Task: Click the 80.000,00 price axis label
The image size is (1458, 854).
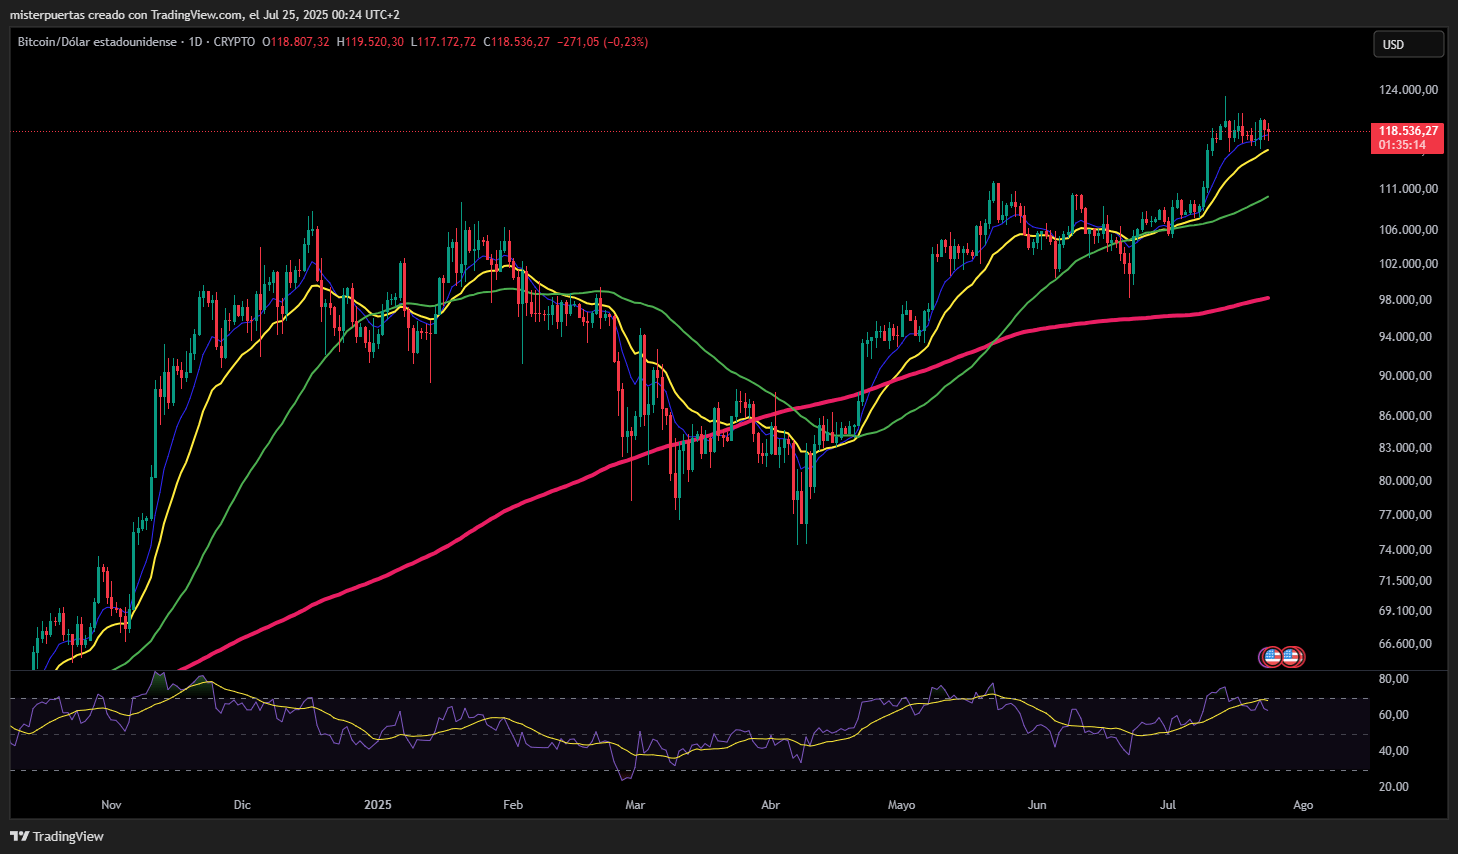Action: pos(1405,481)
